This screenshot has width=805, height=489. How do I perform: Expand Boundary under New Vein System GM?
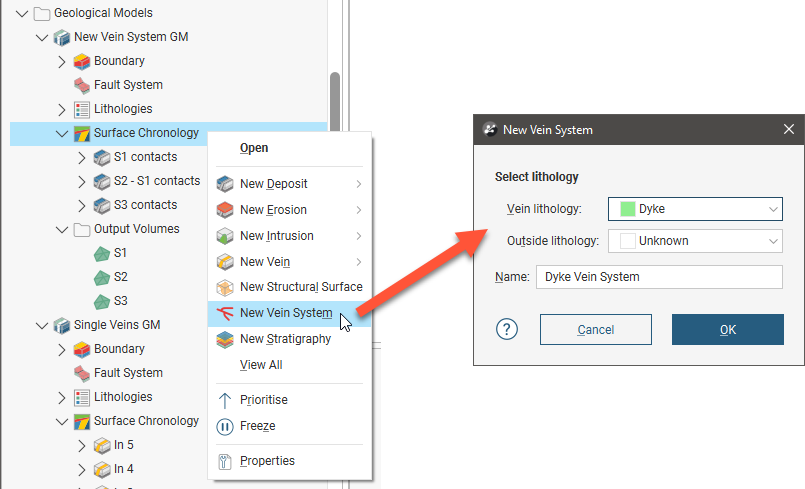[x=62, y=62]
